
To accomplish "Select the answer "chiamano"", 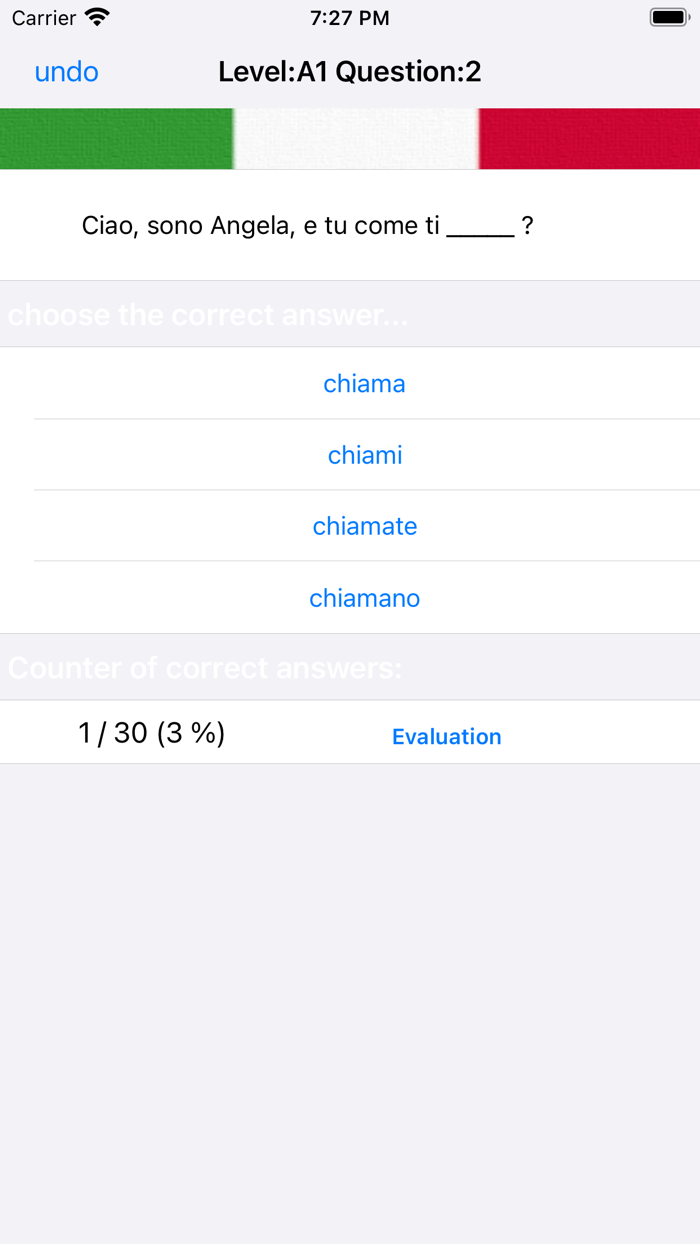I will [x=364, y=597].
